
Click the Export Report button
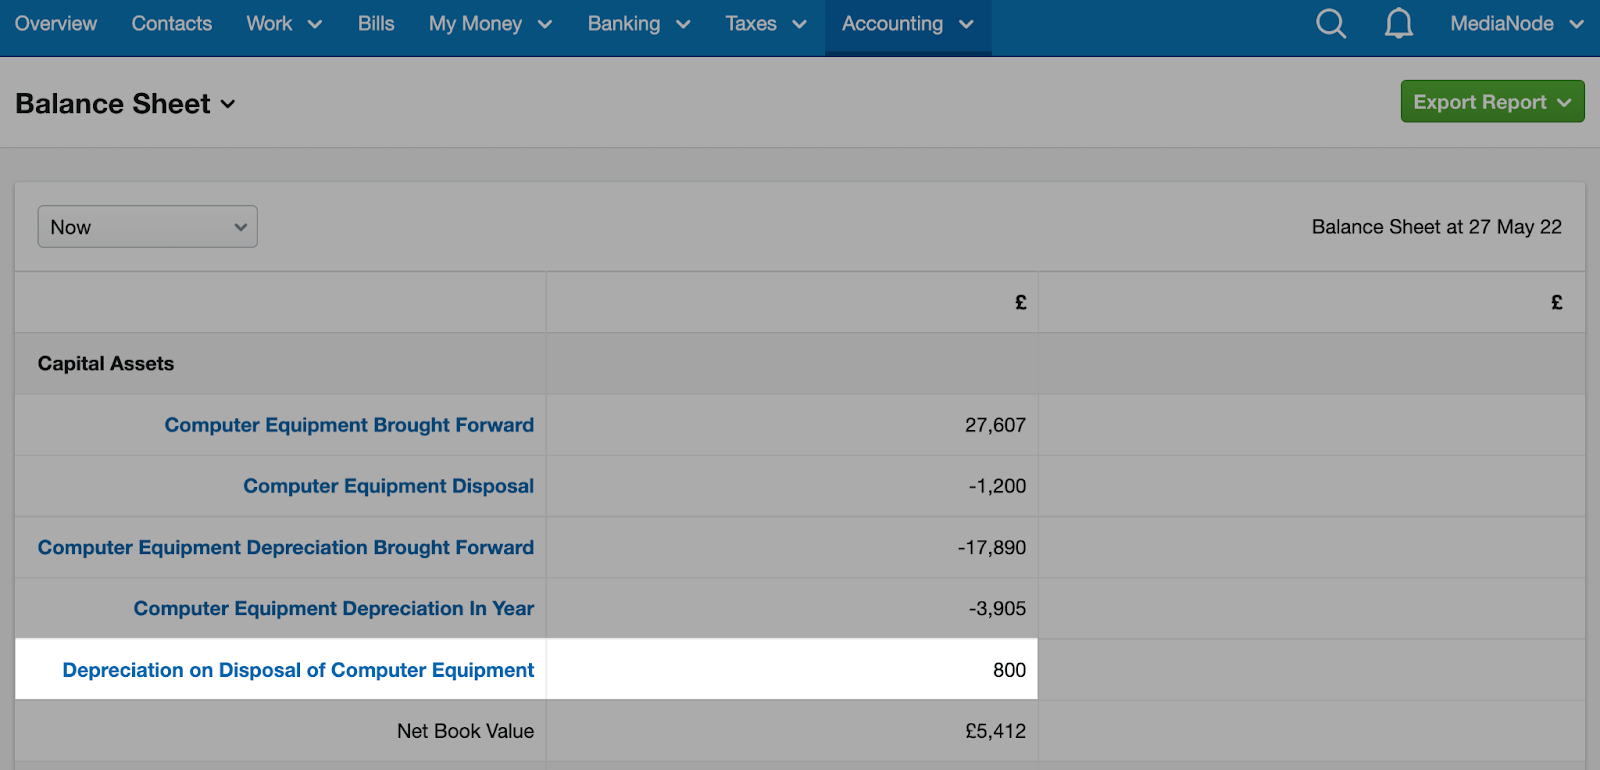1492,102
